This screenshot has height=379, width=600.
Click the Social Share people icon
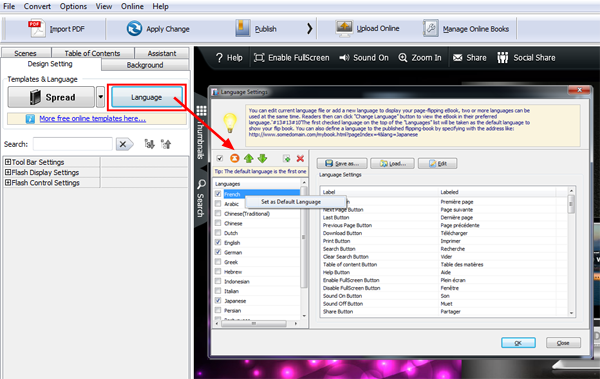tap(502, 58)
